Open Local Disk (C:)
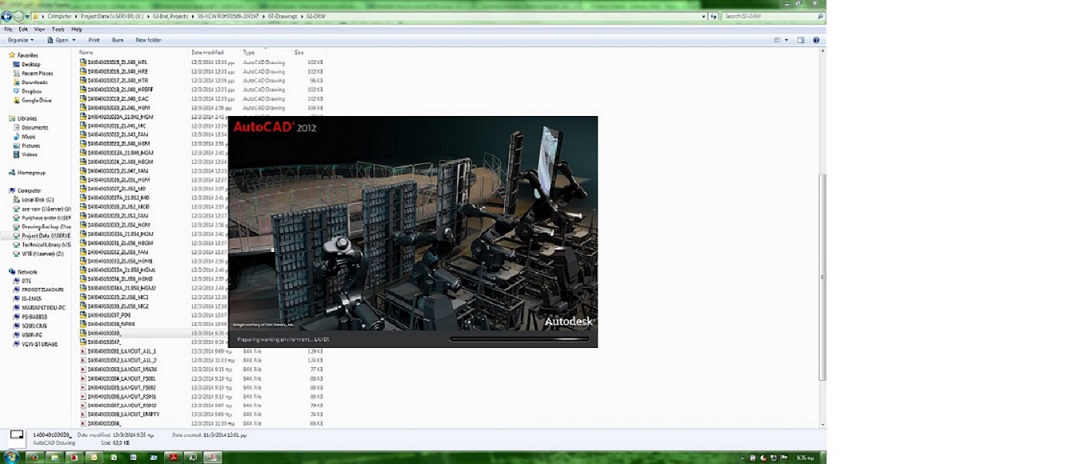 37,199
